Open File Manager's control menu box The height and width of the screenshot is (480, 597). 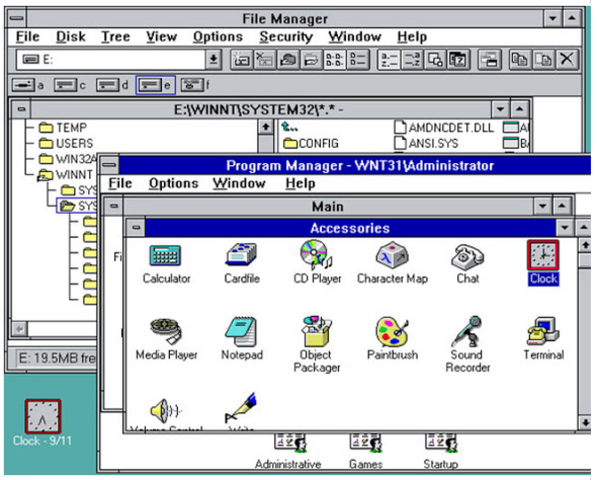click(x=17, y=18)
